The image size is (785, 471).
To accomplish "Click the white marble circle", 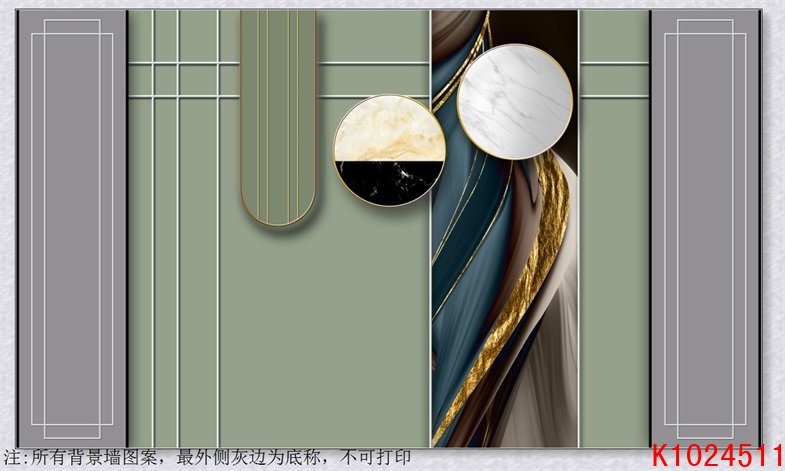I will pos(515,102).
